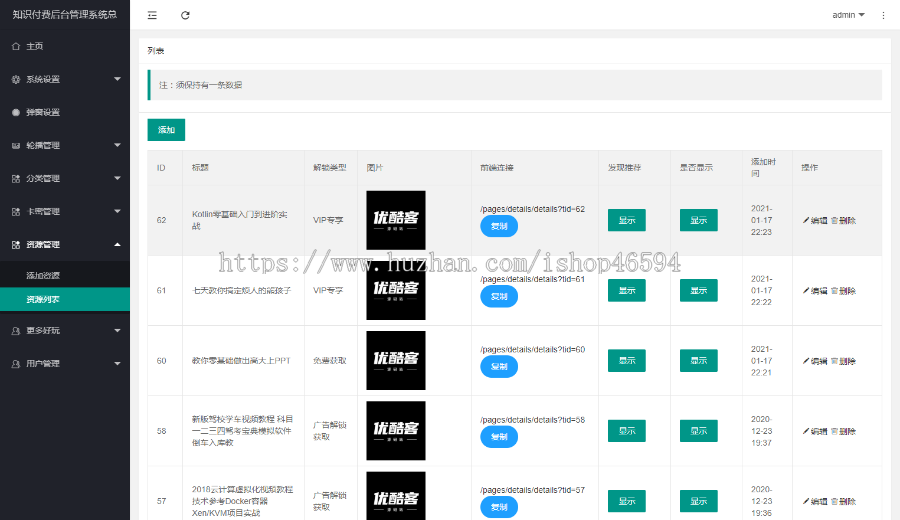Click the green 添加 button
The height and width of the screenshot is (520, 900).
click(x=166, y=130)
